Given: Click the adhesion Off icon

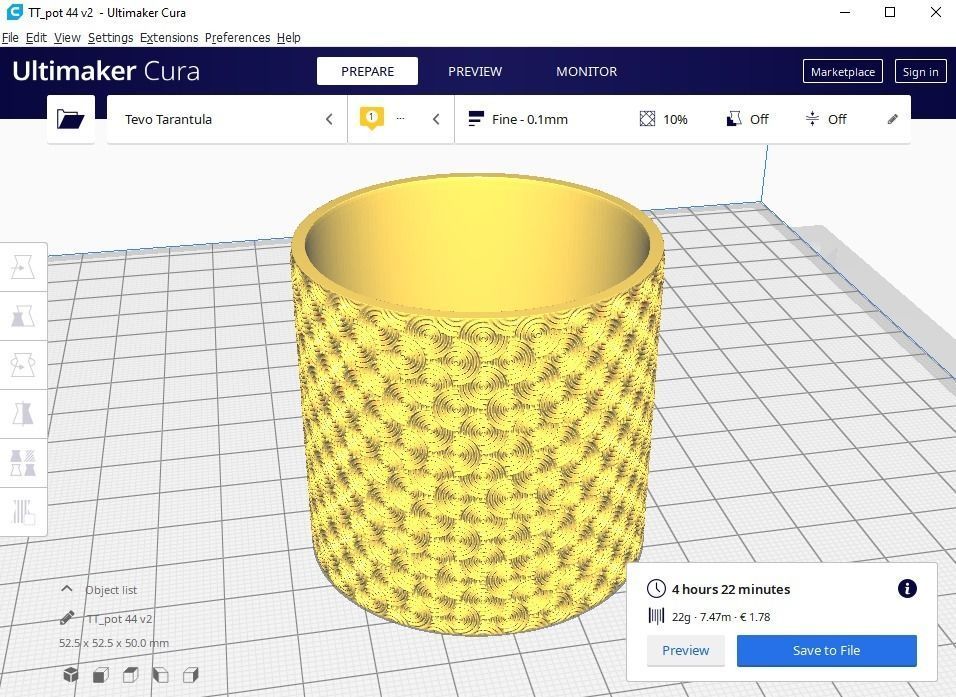Looking at the screenshot, I should pyautogui.click(x=812, y=118).
